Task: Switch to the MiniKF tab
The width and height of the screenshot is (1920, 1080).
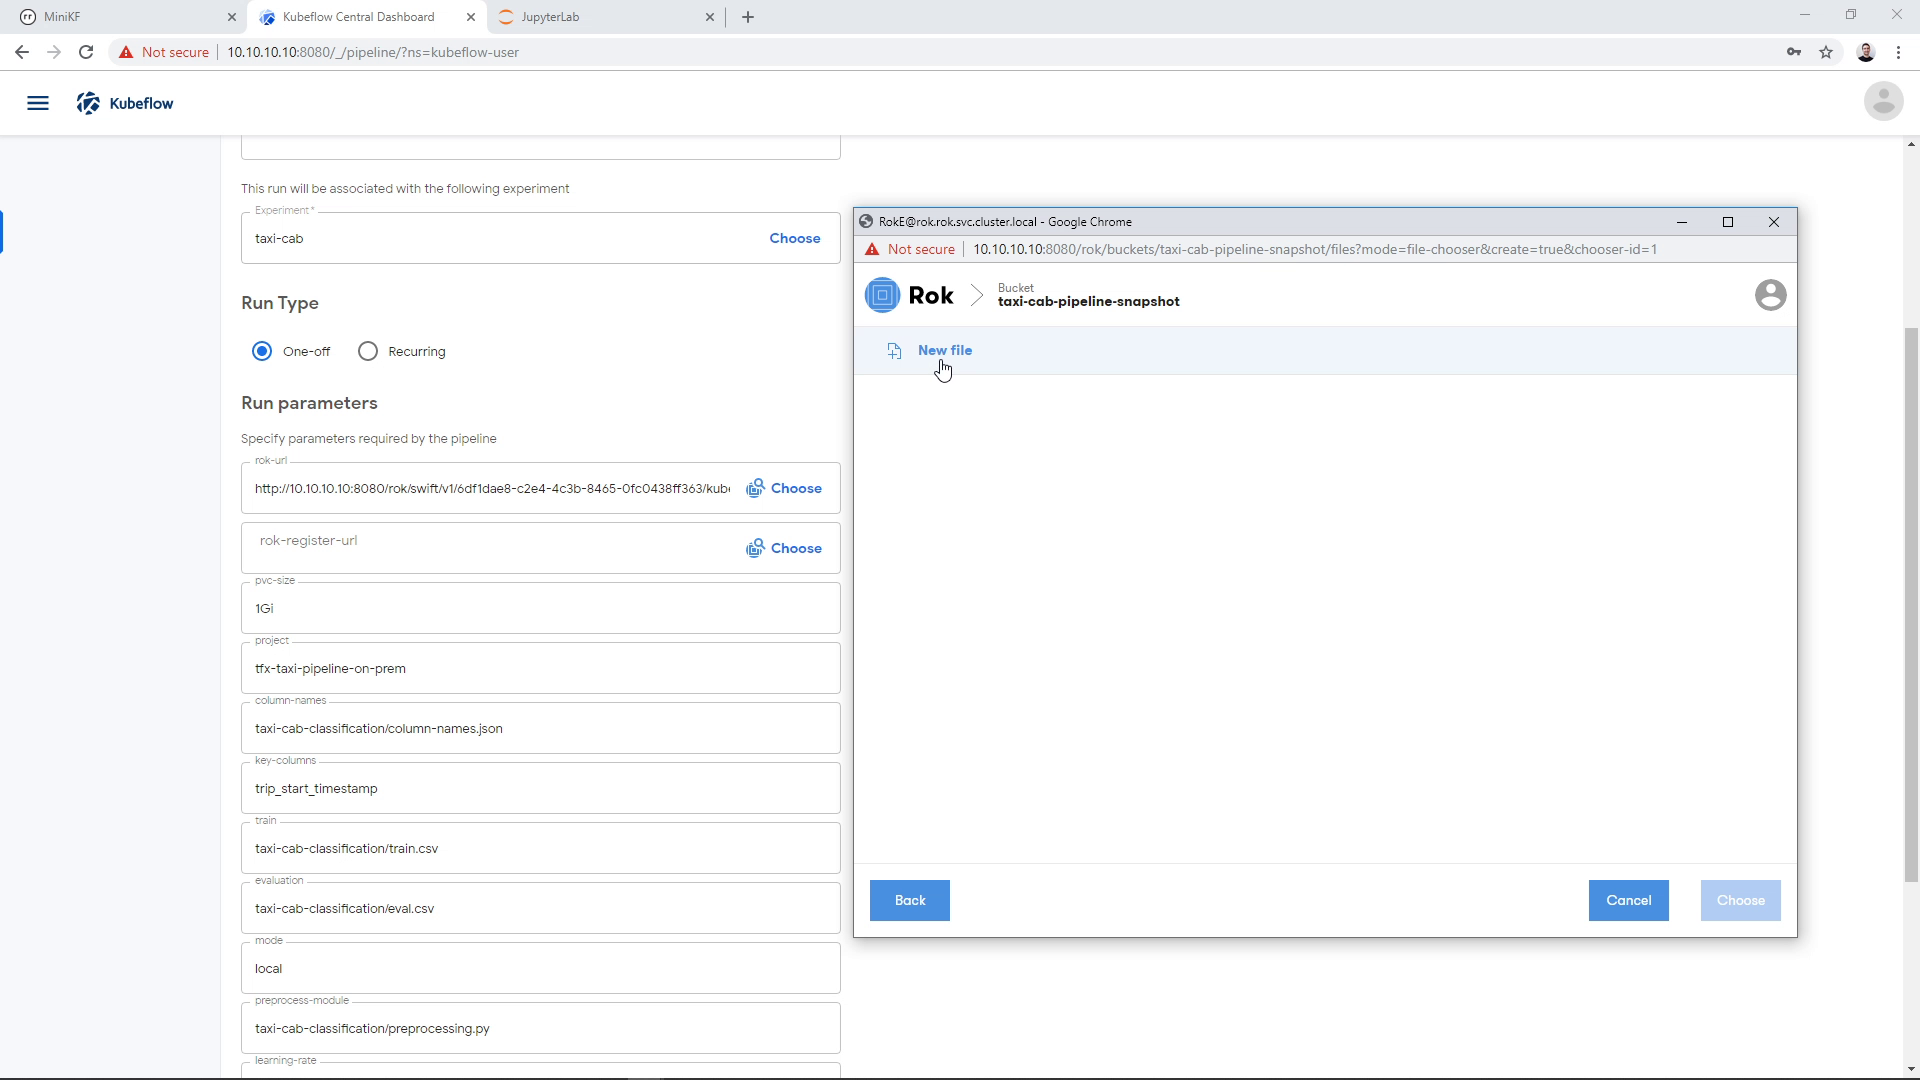Action: [125, 17]
